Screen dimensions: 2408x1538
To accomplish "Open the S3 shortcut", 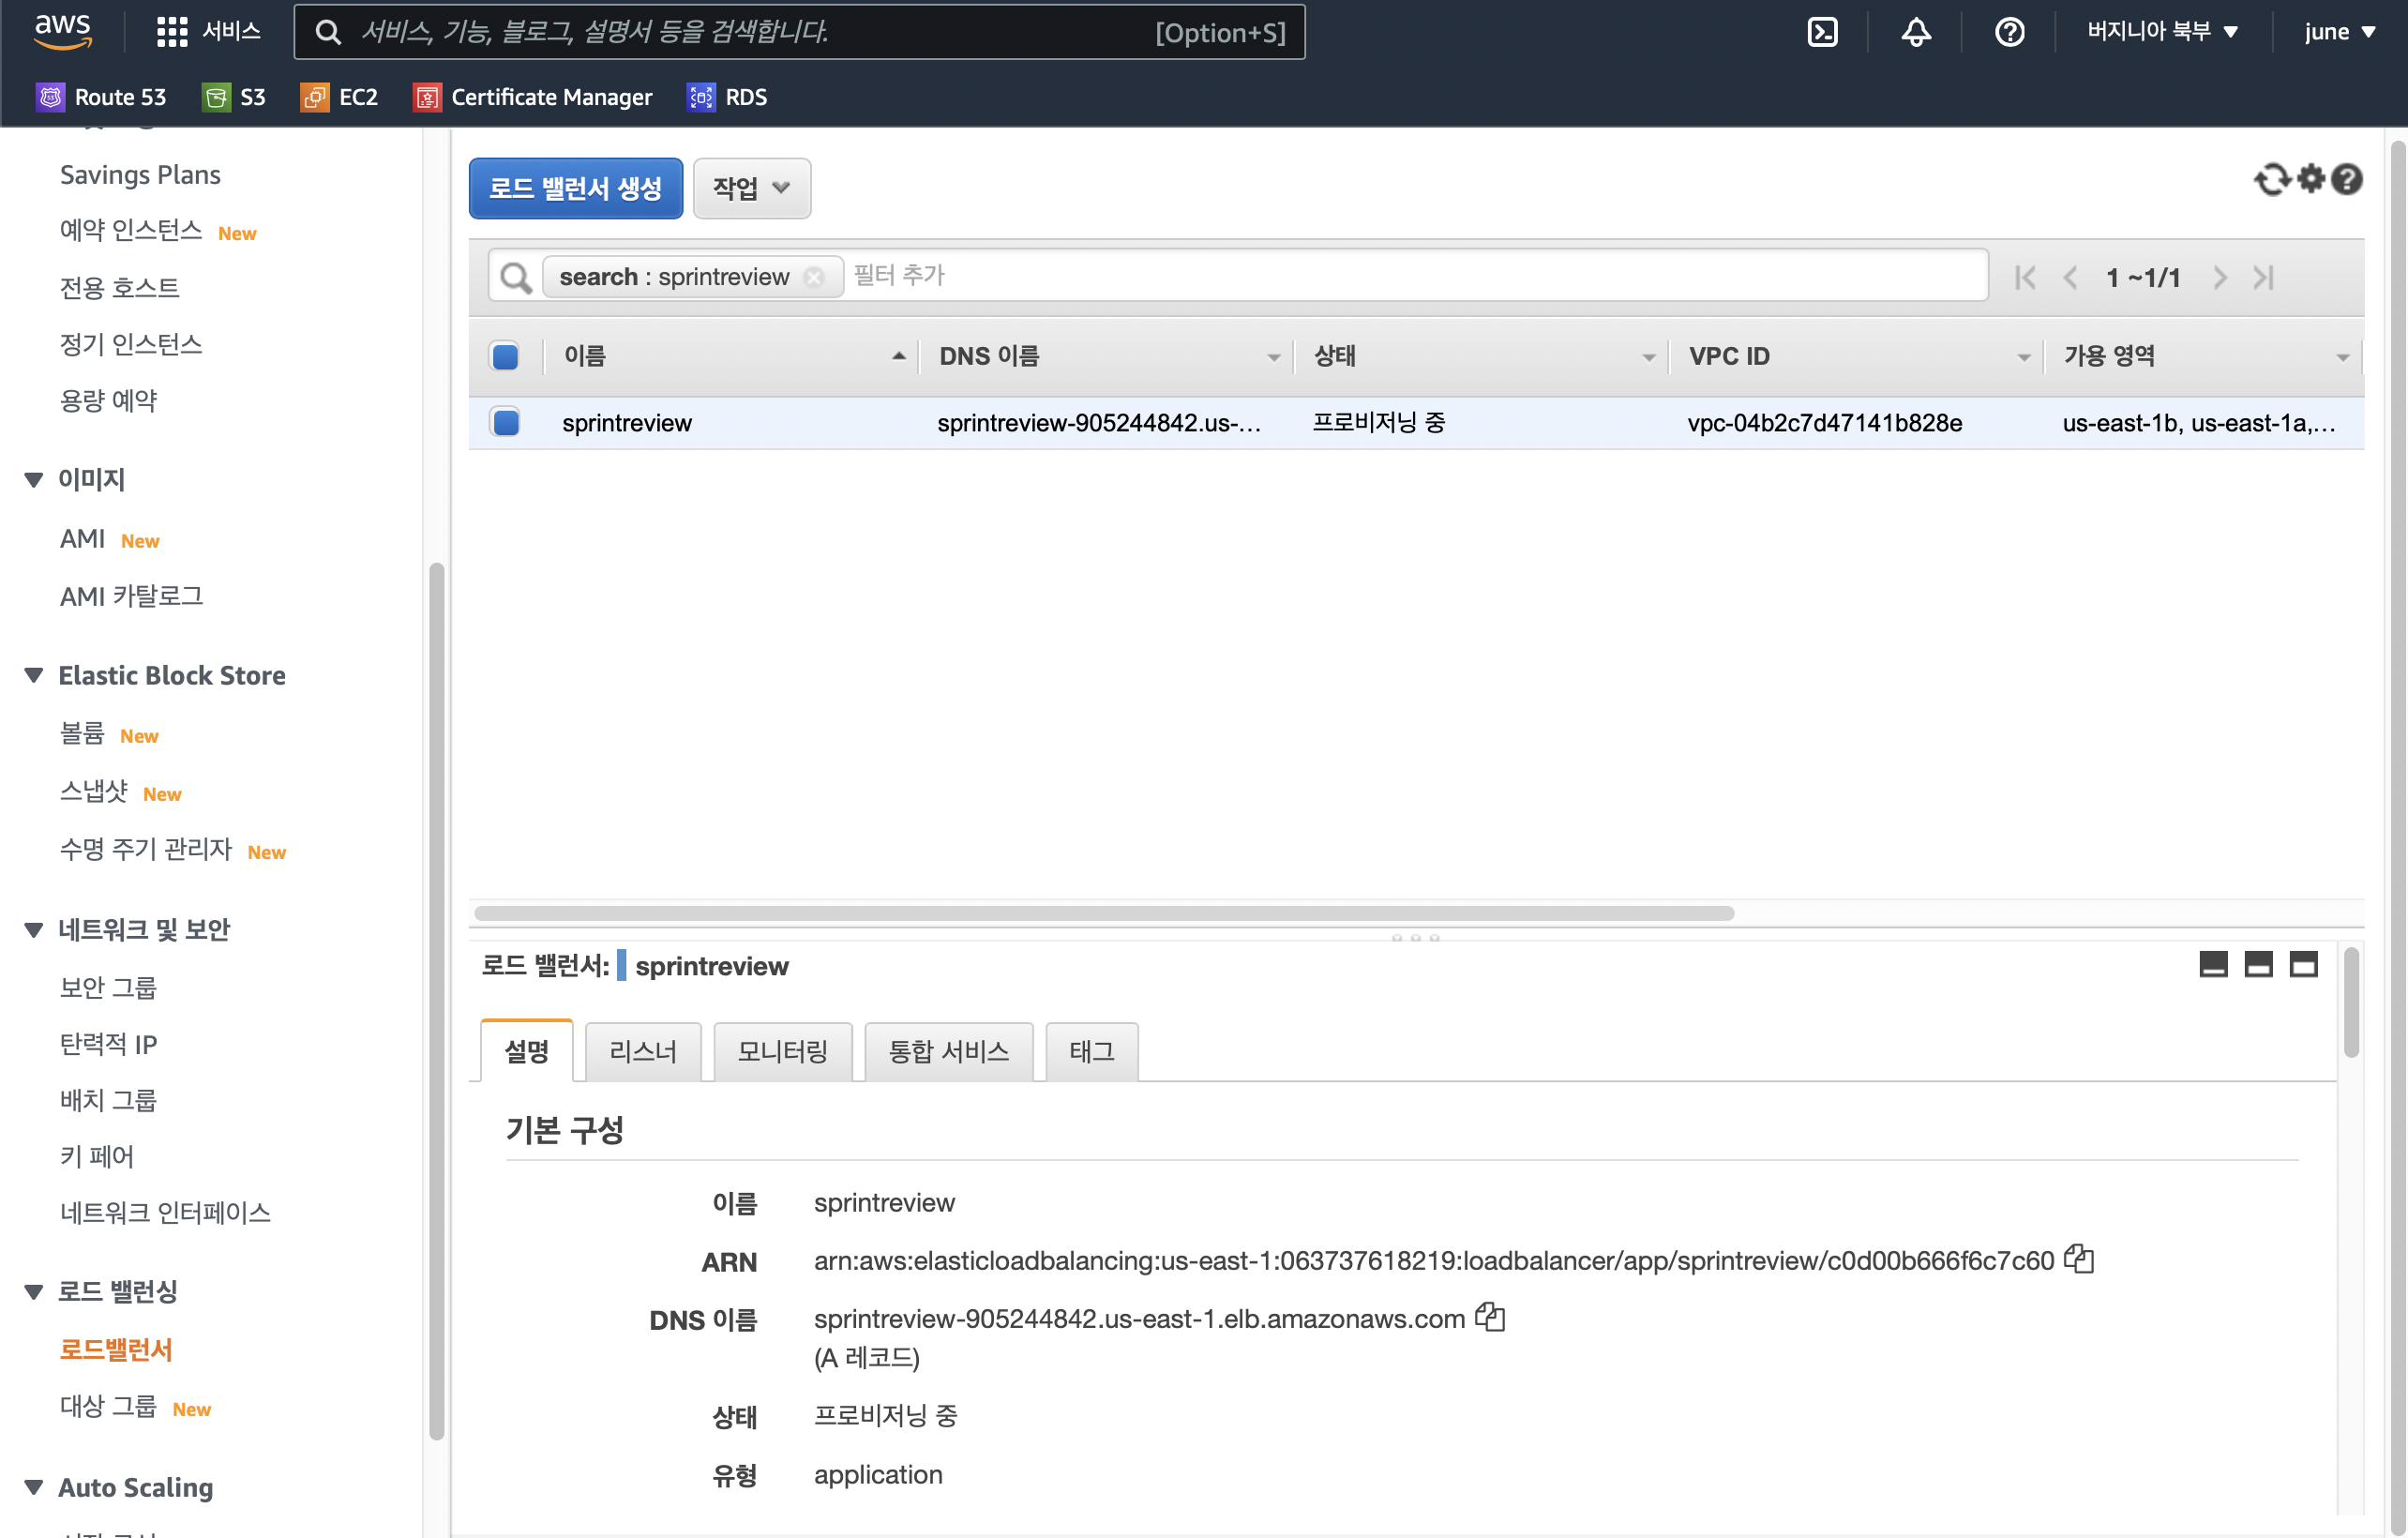I will (x=234, y=97).
